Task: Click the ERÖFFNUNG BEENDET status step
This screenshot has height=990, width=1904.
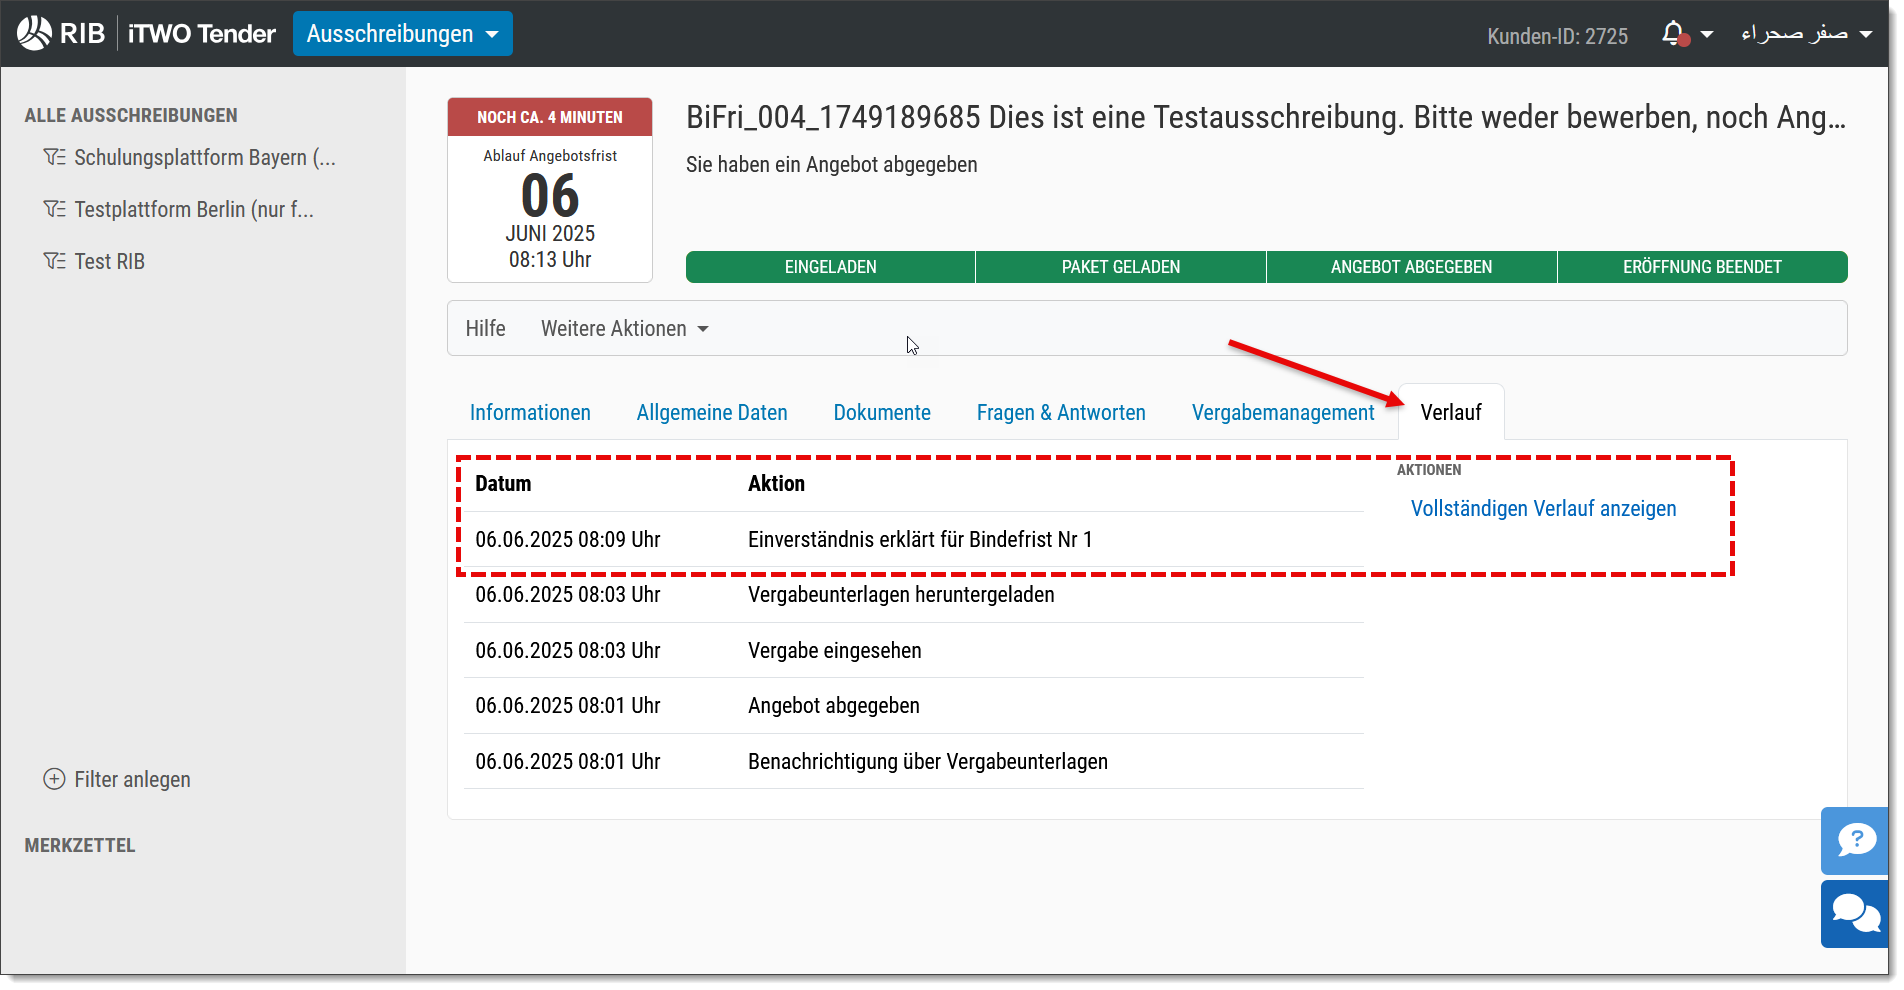Action: coord(1702,267)
